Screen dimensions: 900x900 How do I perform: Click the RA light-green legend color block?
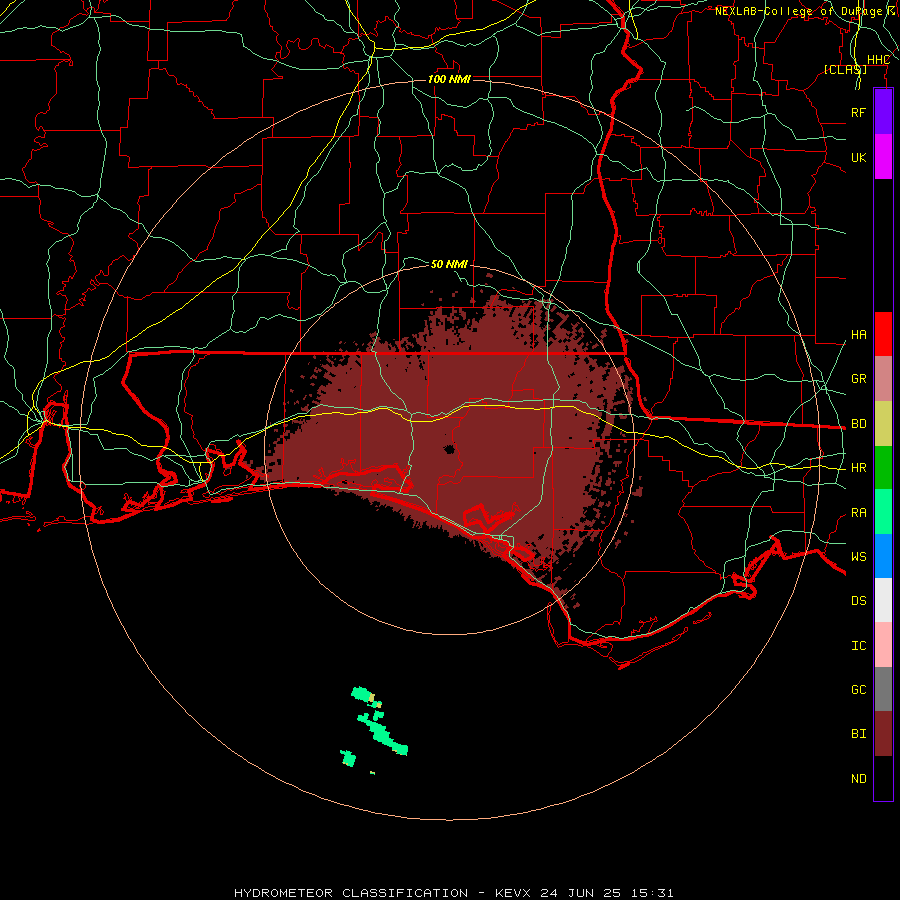pyautogui.click(x=883, y=512)
